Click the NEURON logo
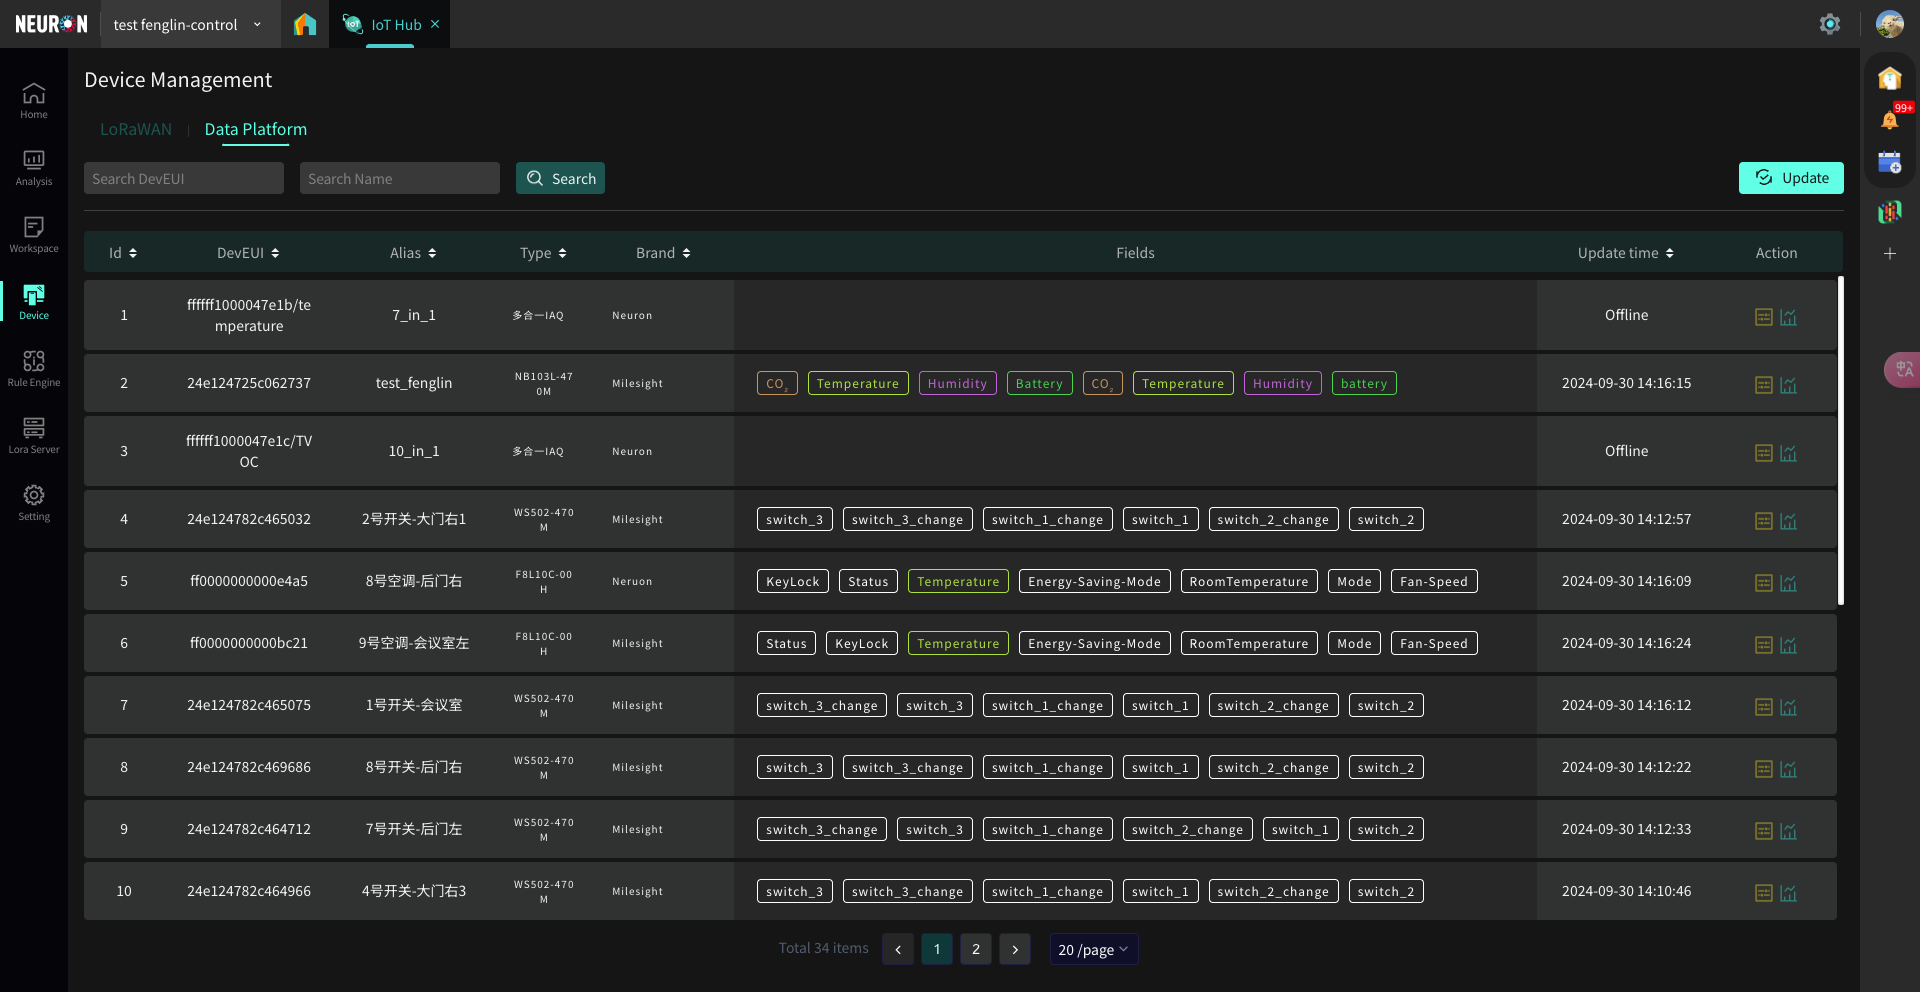Screen dimensions: 1920x992 click(51, 24)
